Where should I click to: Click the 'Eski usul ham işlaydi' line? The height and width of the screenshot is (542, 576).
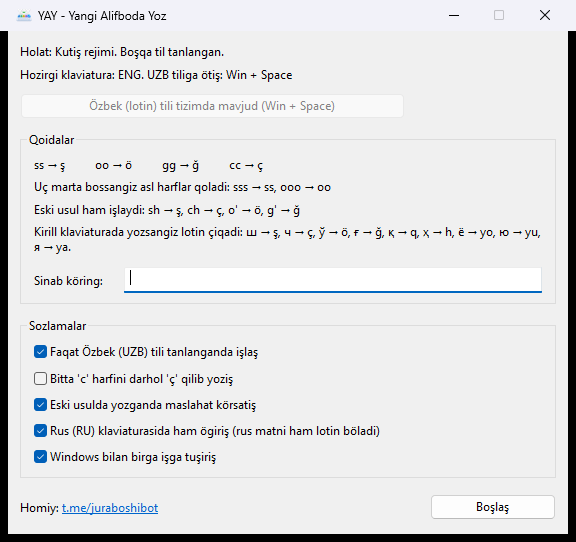pos(167,210)
